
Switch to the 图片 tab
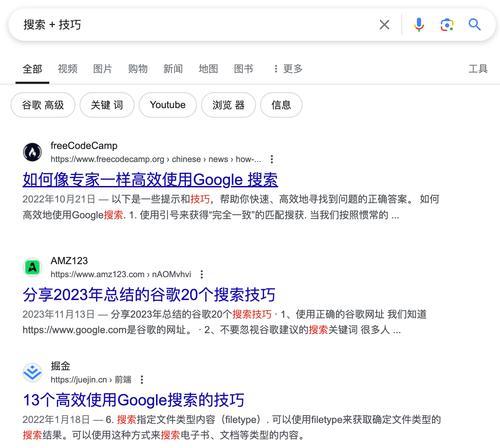(x=103, y=69)
